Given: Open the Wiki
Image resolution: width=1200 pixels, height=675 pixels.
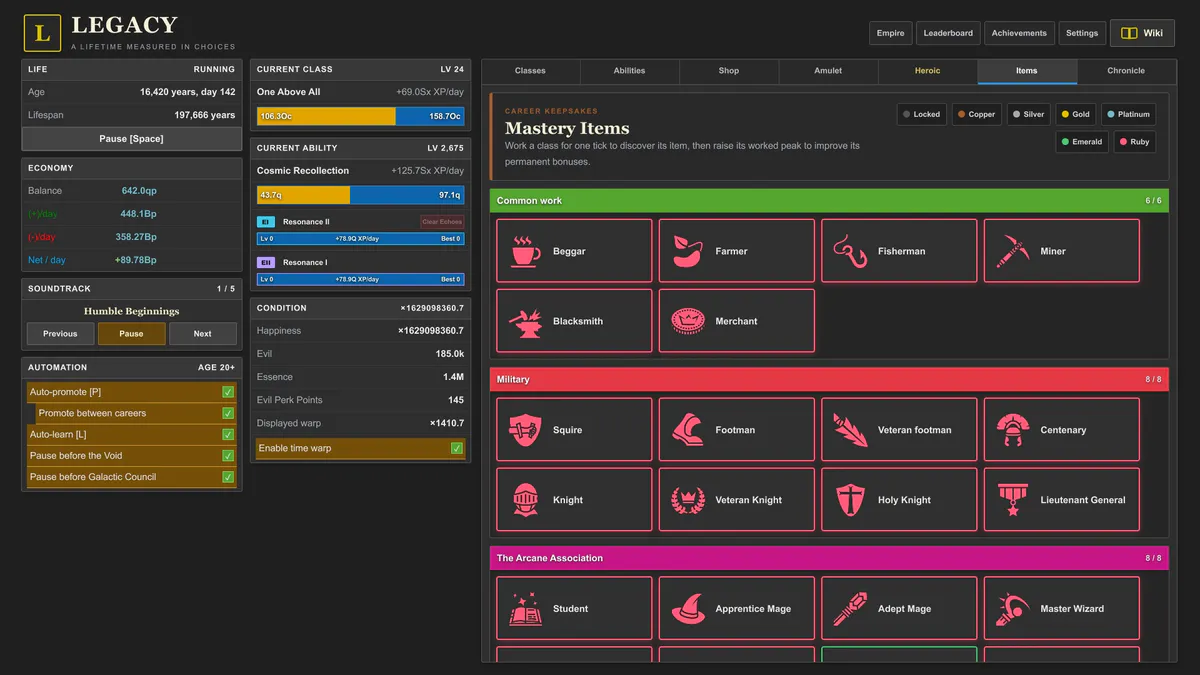Looking at the screenshot, I should 1142,33.
